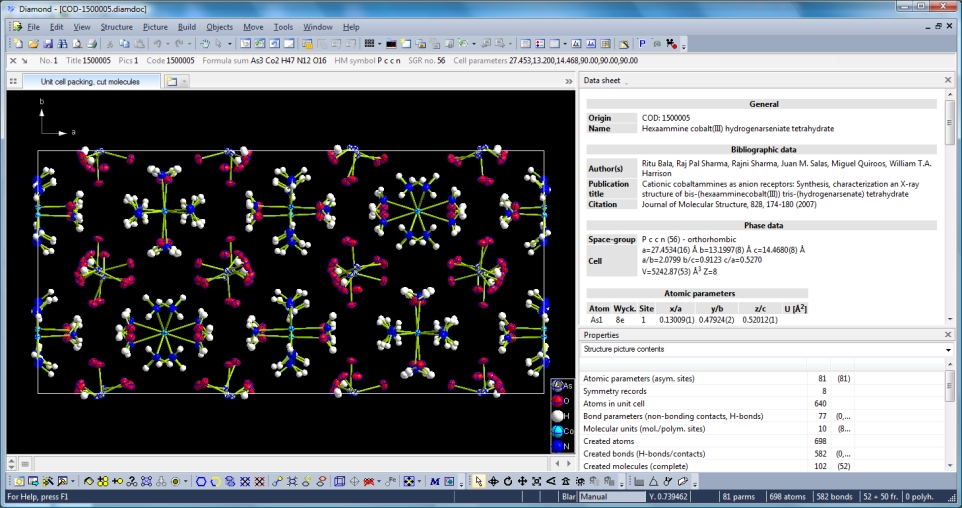This screenshot has height=508, width=962.
Task: Click the Print icon in toolbar
Action: point(92,44)
